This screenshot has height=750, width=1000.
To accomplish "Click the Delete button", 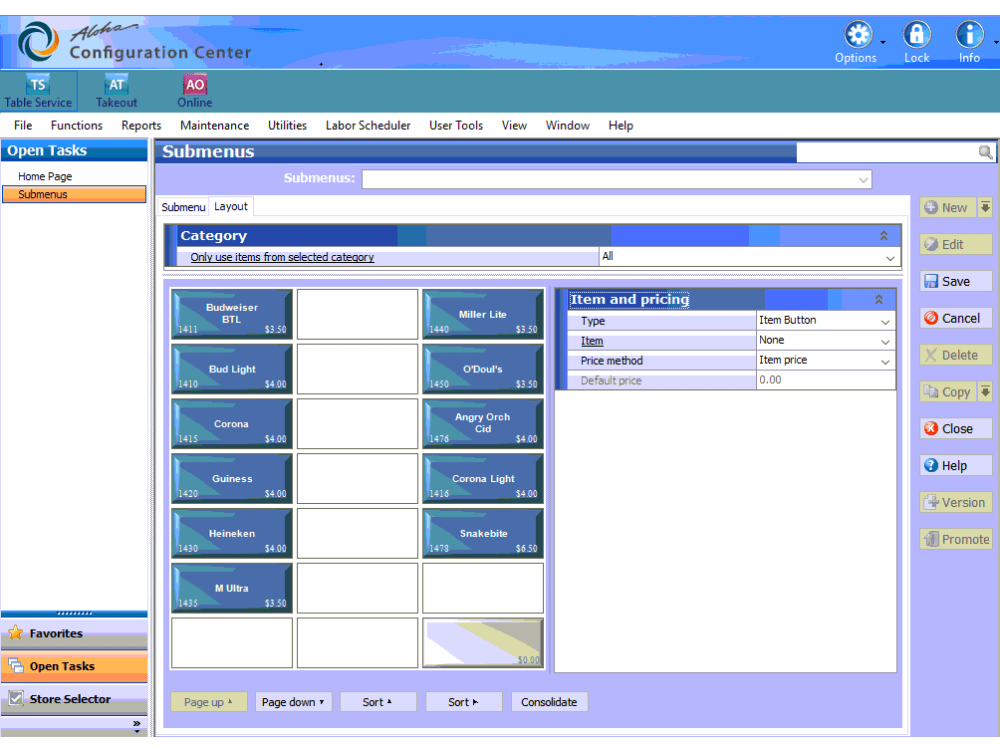I will [x=955, y=355].
